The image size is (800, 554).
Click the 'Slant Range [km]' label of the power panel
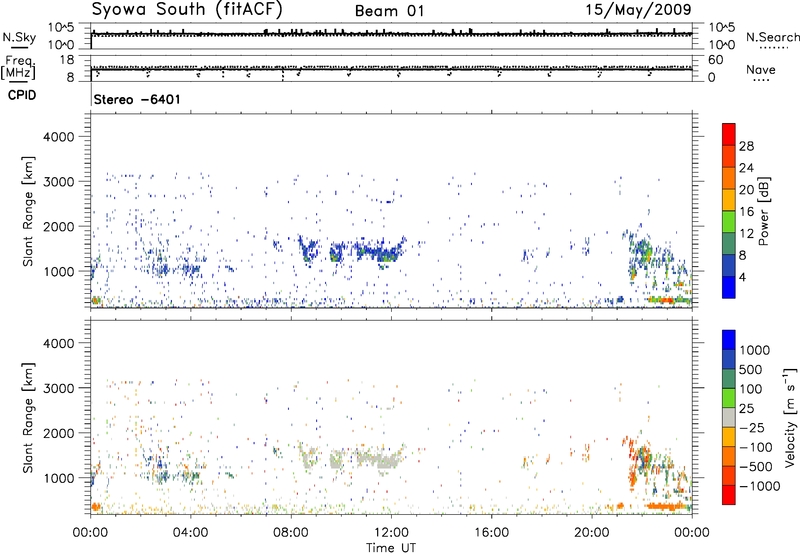pos(28,211)
